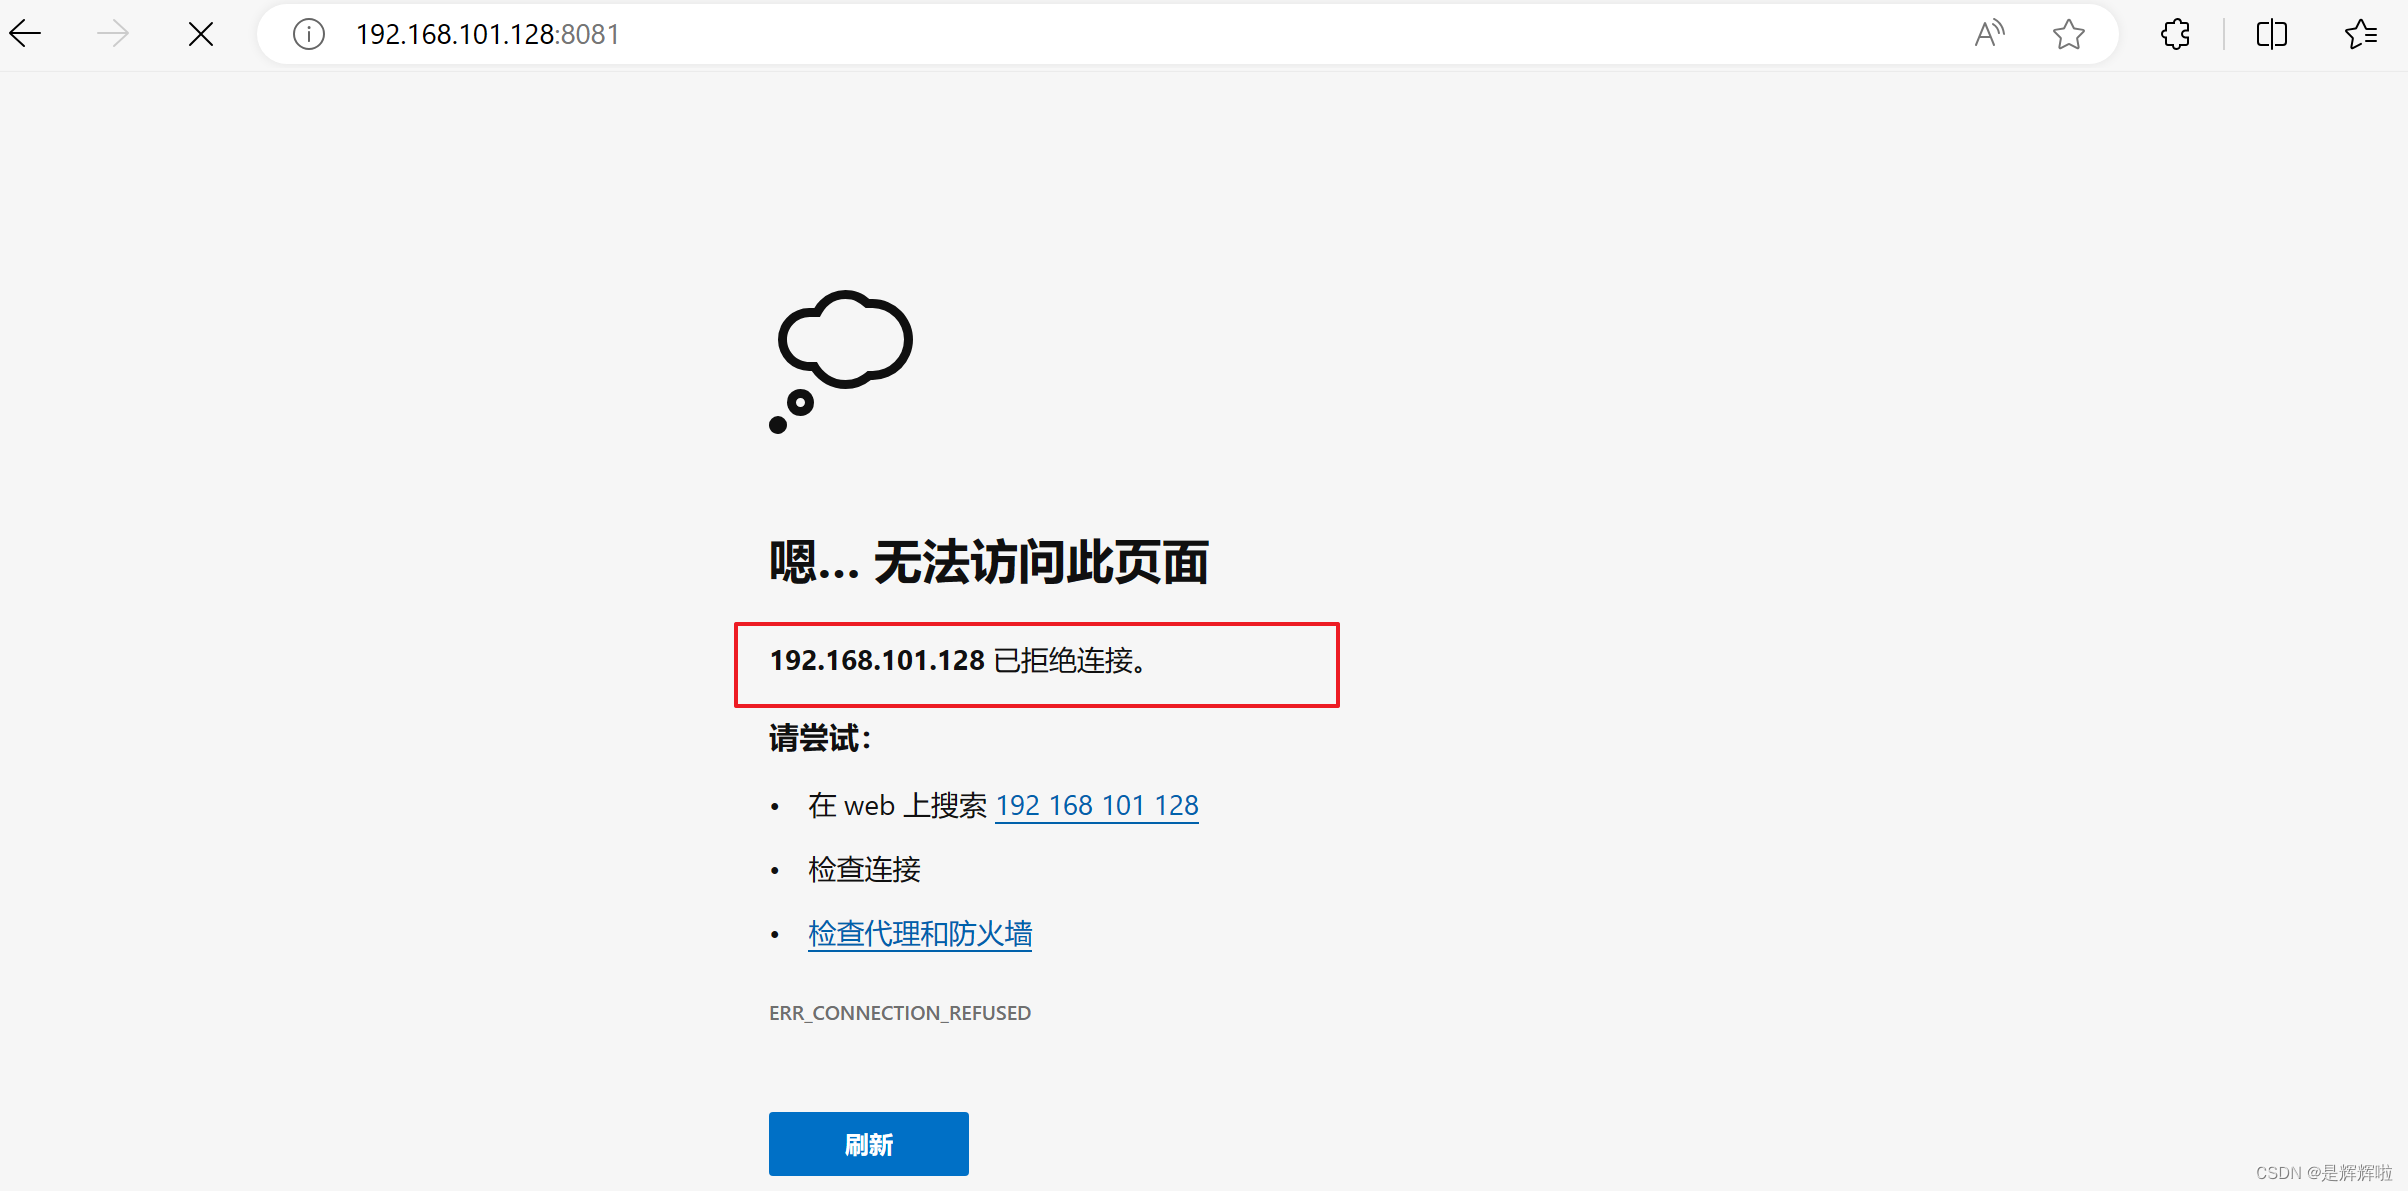Open Read aloud icon in address bar
Viewport: 2408px width, 1191px height.
[1990, 34]
